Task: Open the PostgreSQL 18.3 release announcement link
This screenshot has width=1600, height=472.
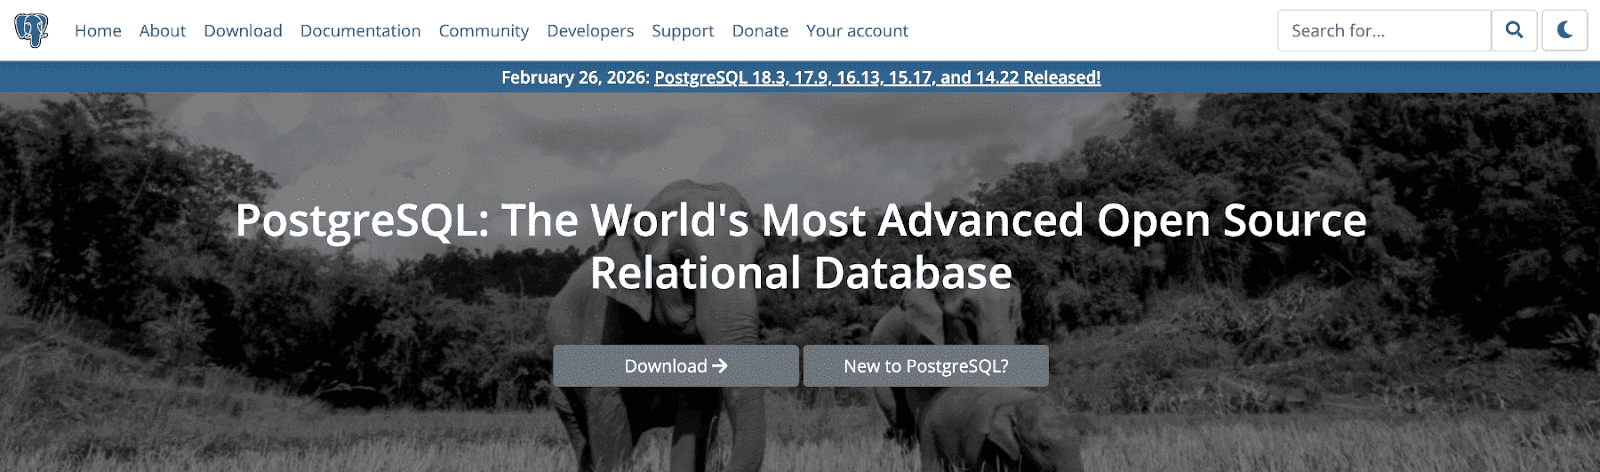Action: click(x=877, y=77)
